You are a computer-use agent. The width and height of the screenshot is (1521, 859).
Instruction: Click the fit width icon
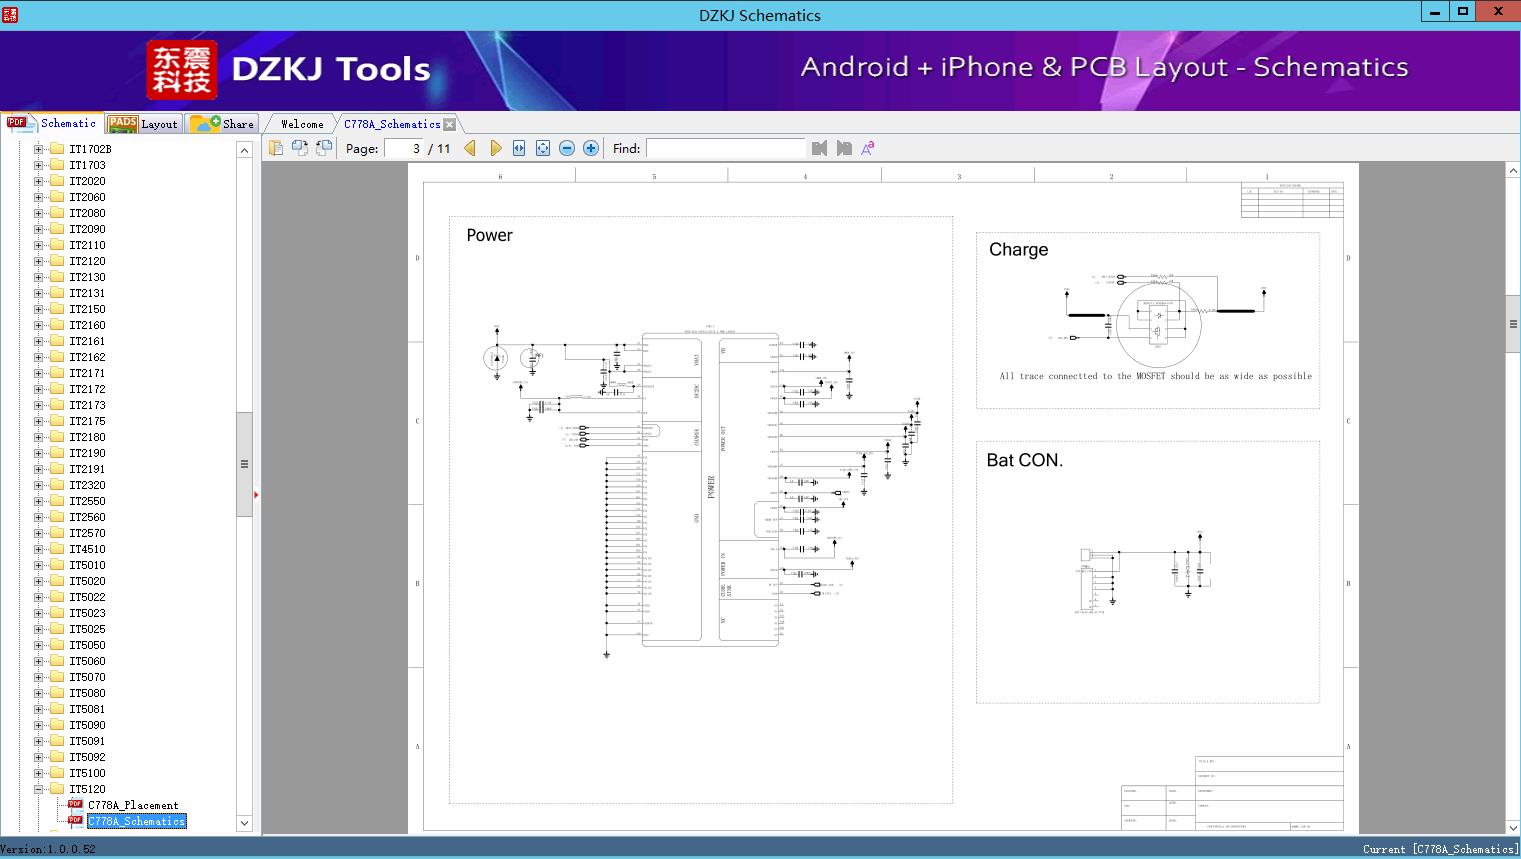tap(519, 148)
